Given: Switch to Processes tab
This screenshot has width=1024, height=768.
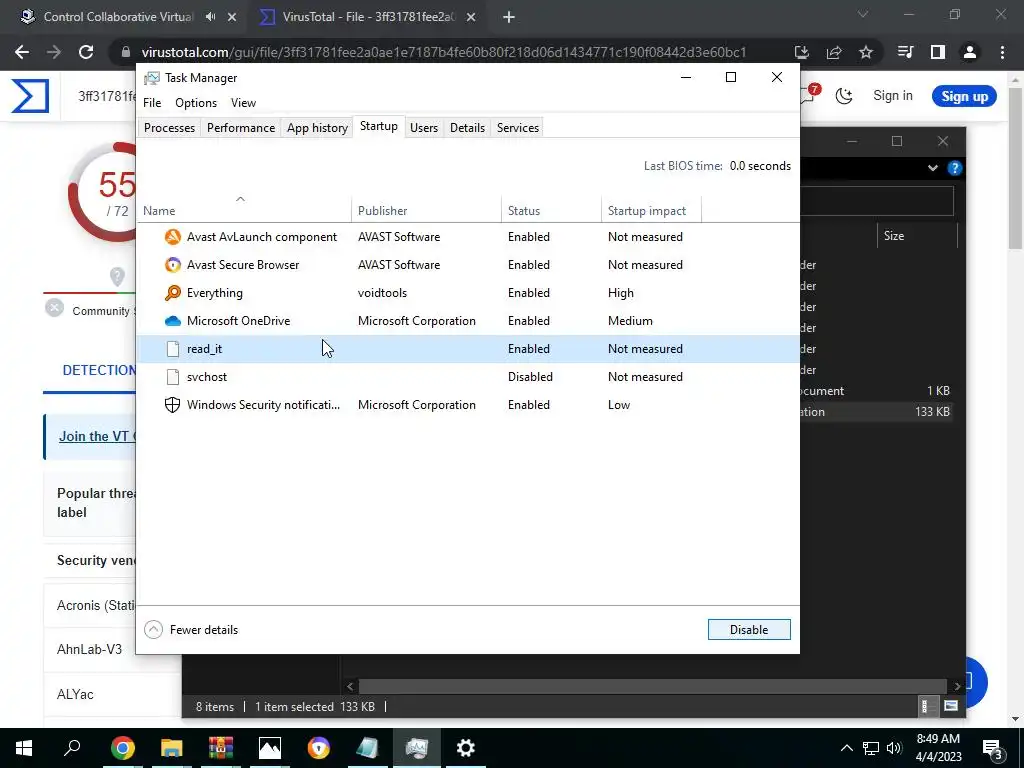Looking at the screenshot, I should (169, 128).
